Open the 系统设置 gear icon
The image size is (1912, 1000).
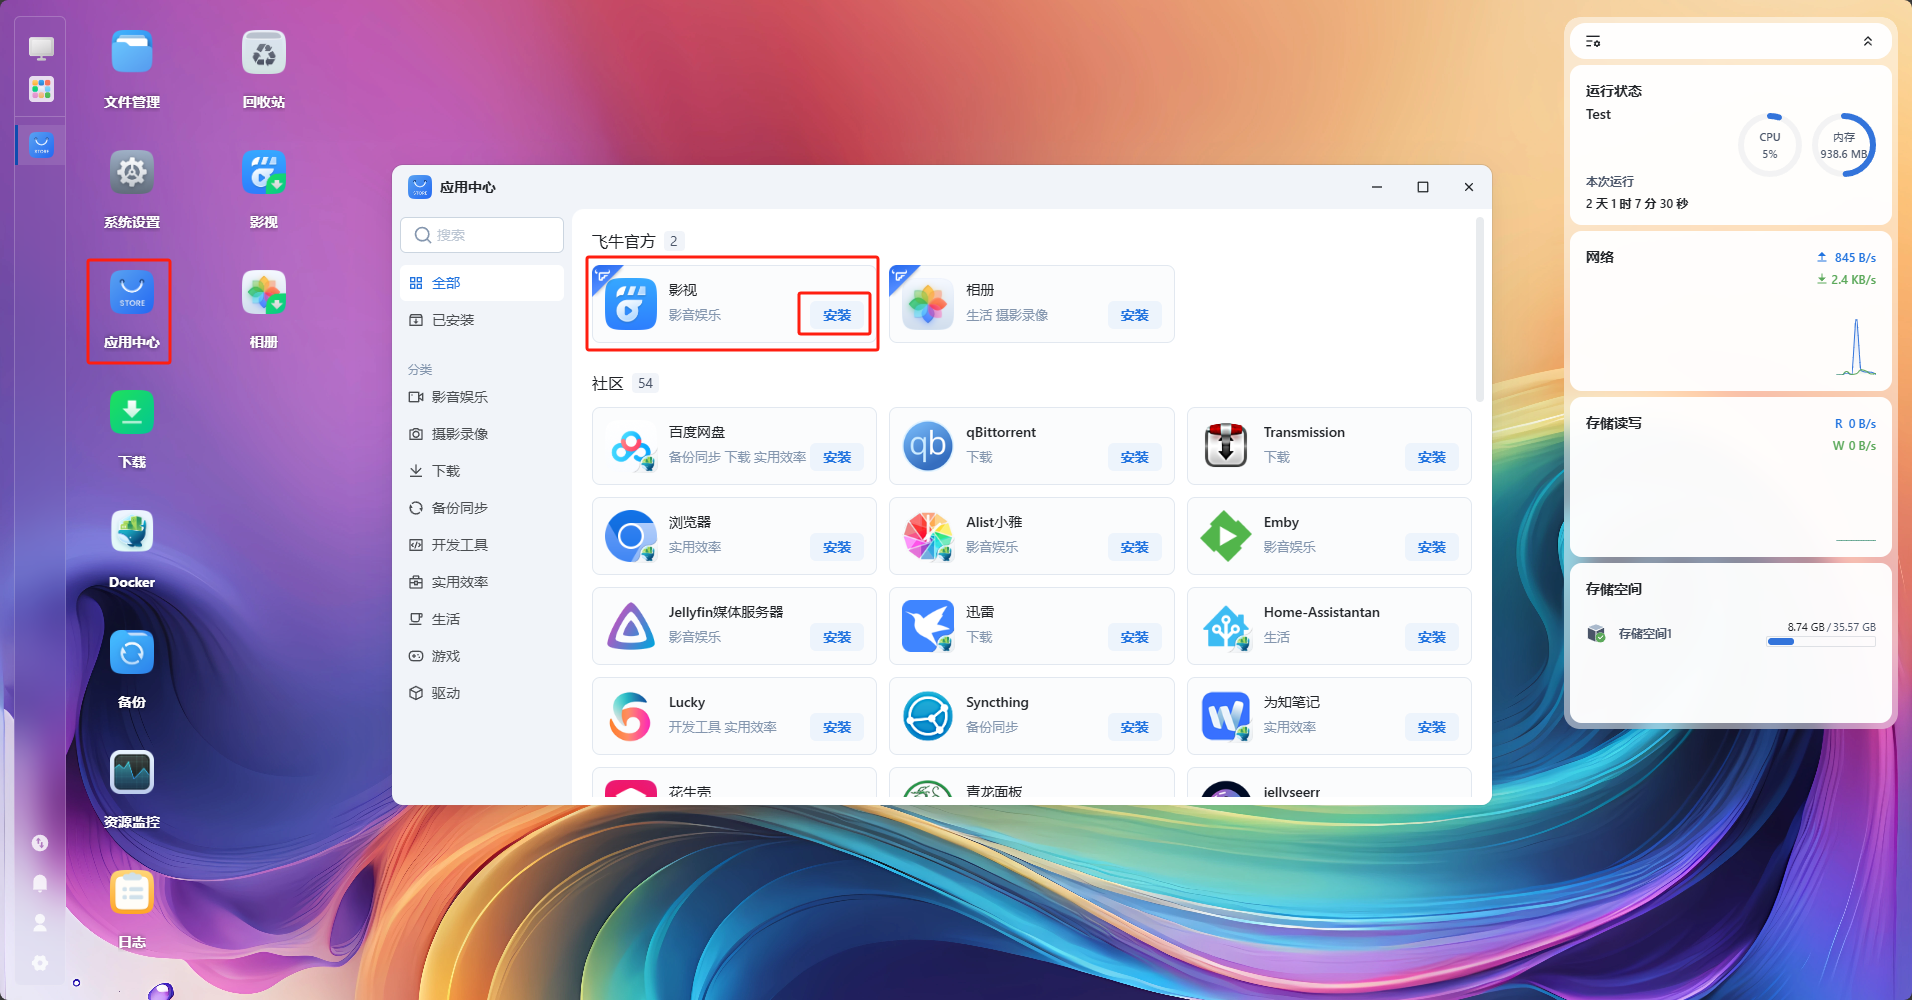pos(132,173)
